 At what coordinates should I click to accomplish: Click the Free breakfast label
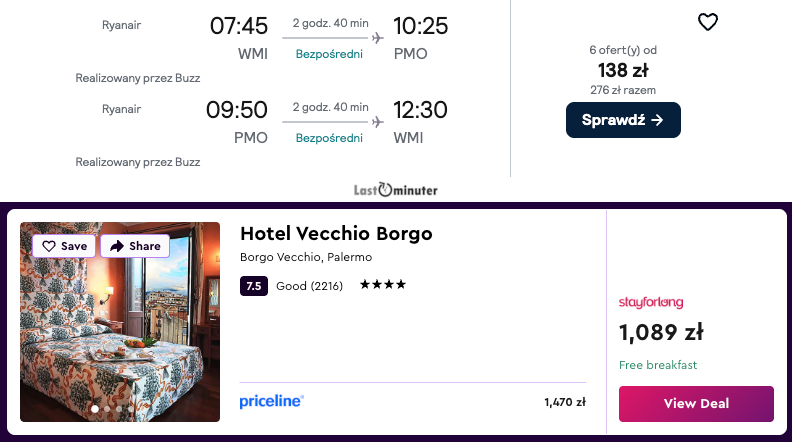point(658,365)
